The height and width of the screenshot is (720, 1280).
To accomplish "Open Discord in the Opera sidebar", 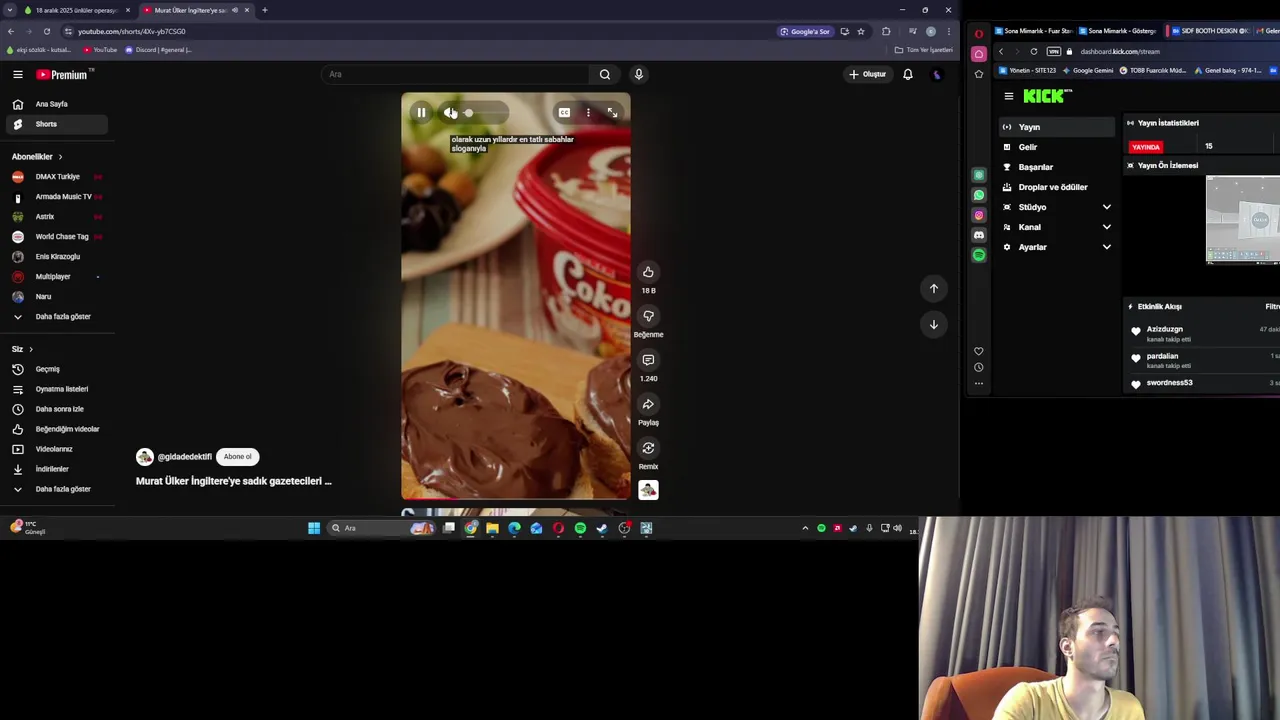I will [x=979, y=235].
